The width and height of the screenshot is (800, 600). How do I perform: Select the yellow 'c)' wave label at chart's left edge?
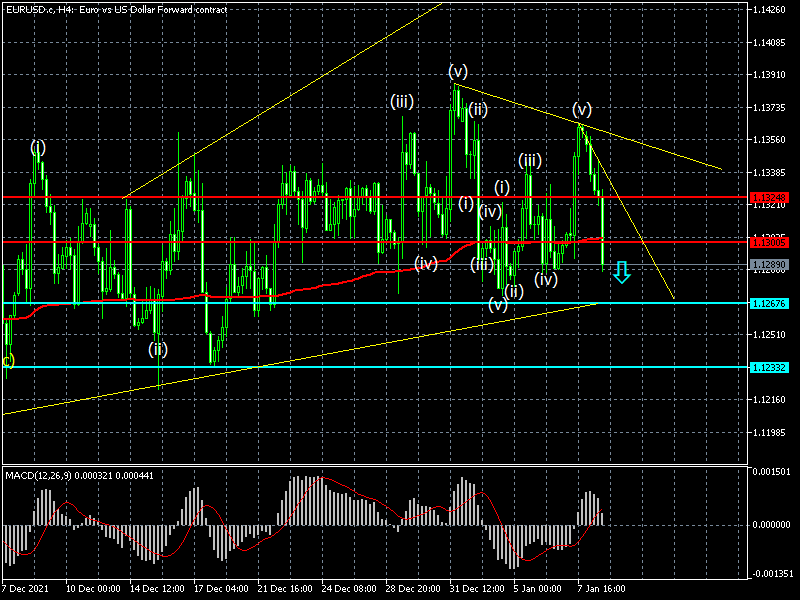8,361
